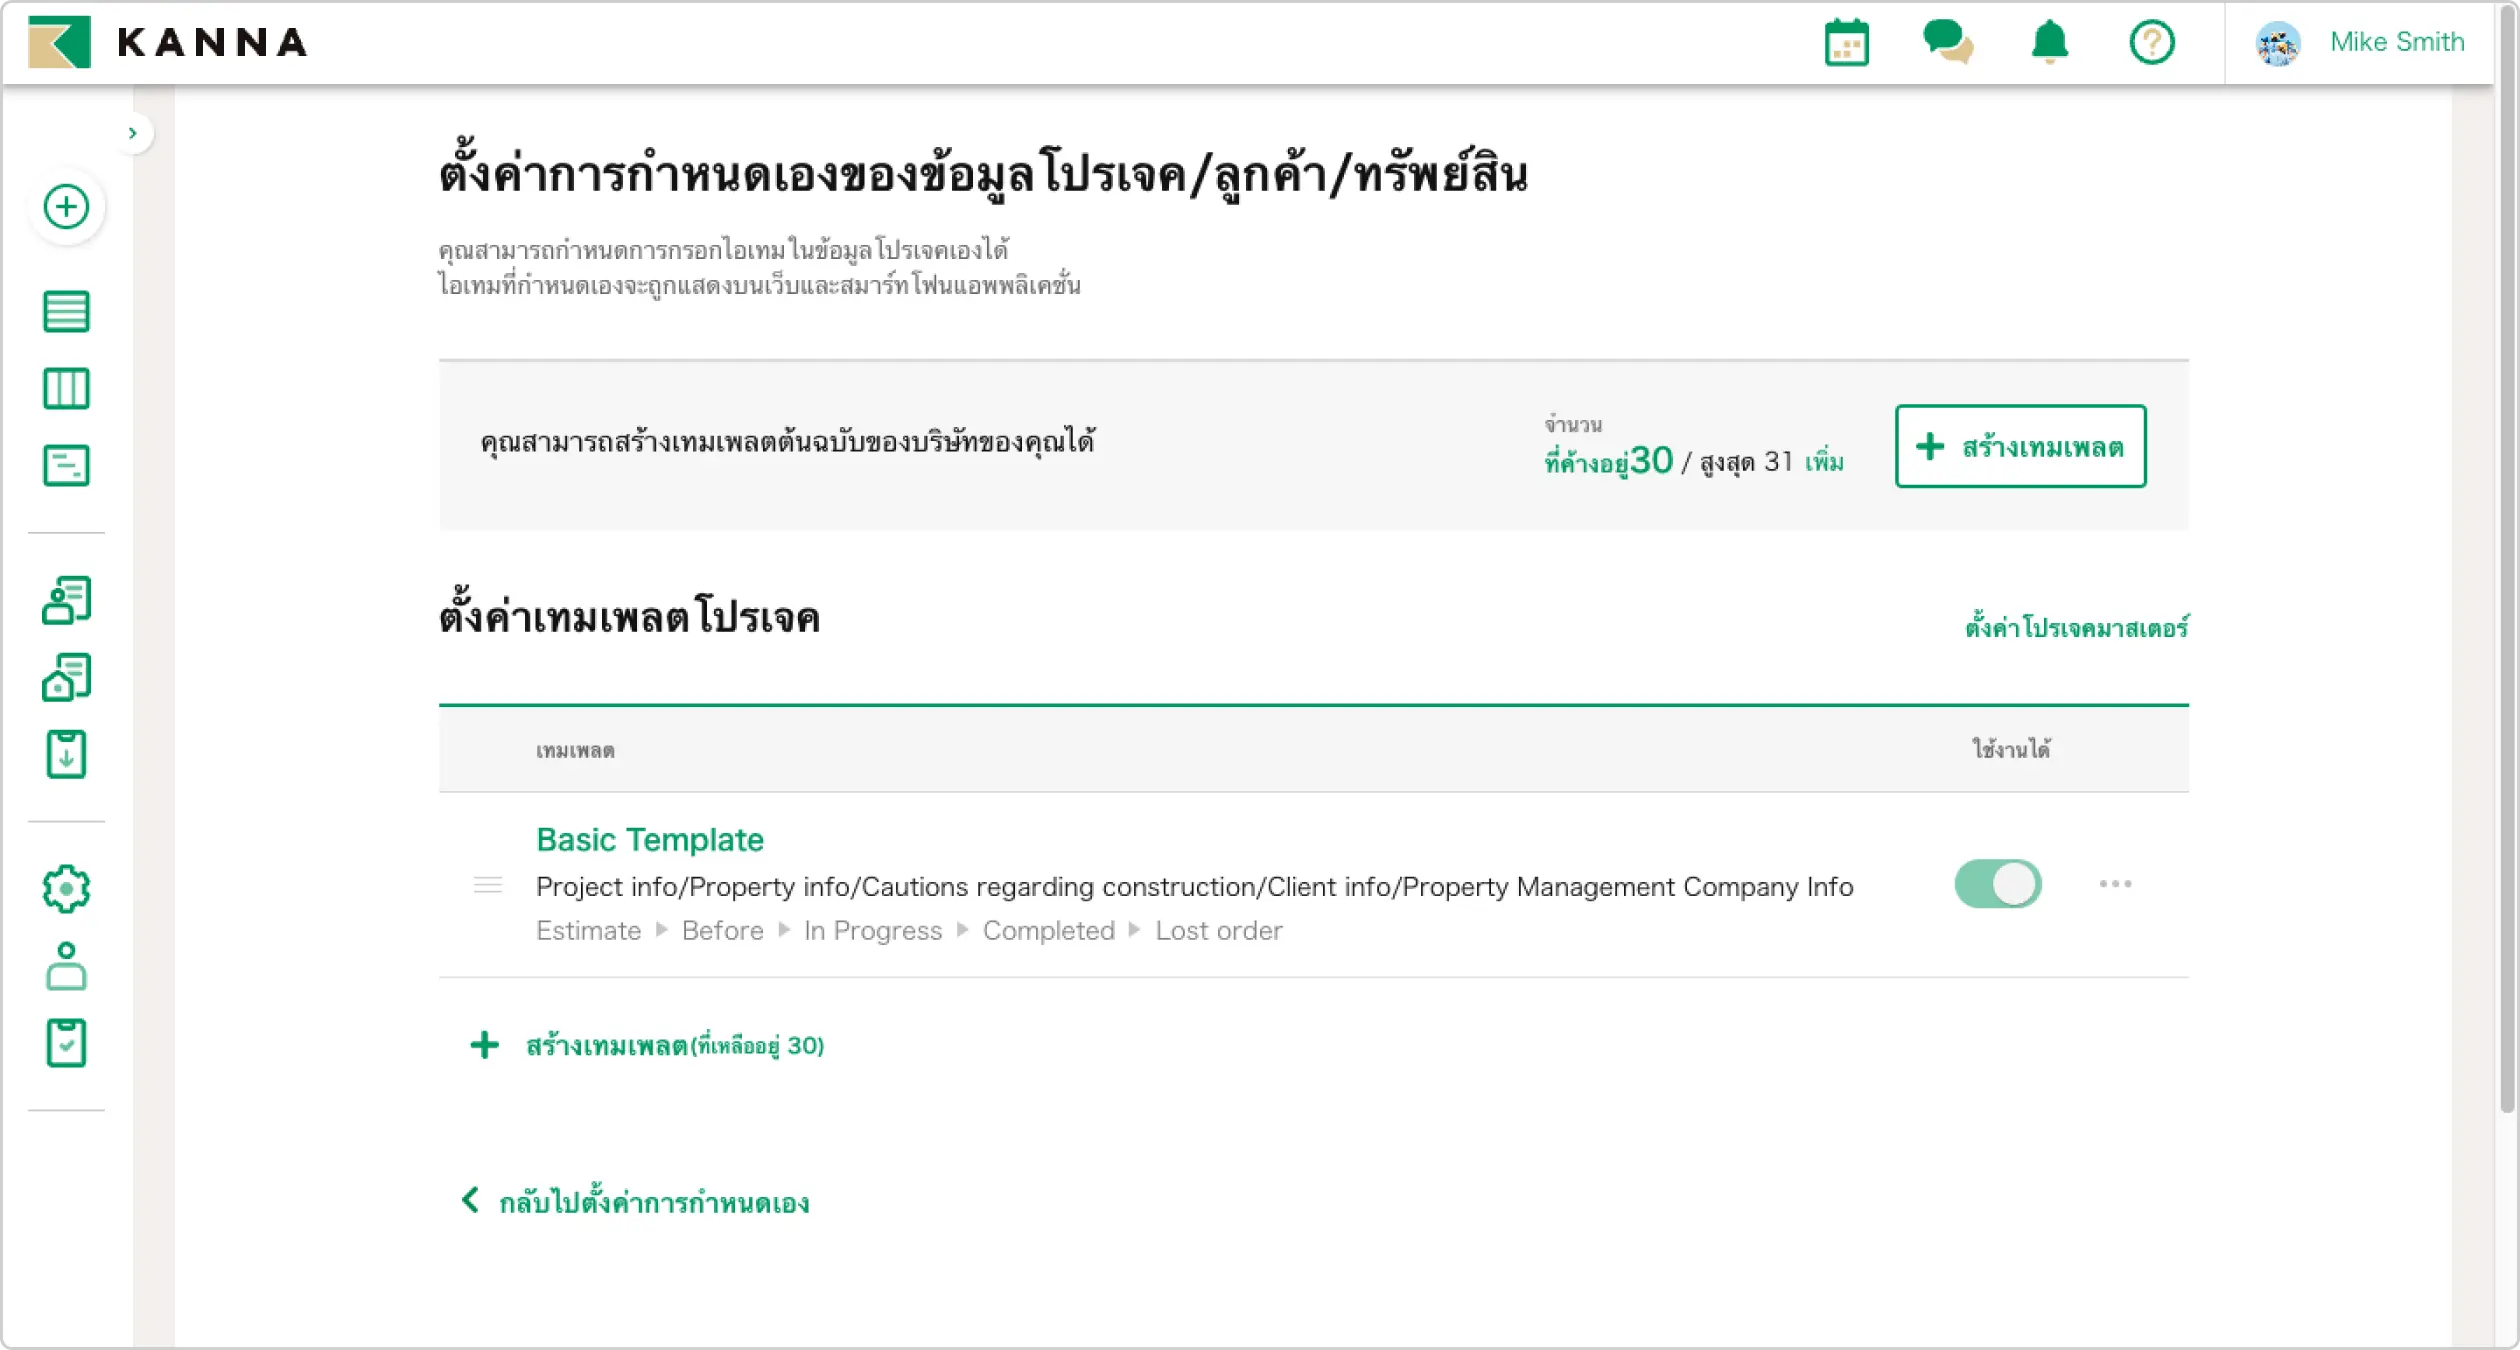Disable the Basic Template toggle switch
This screenshot has height=1350, width=2520.
1997,884
